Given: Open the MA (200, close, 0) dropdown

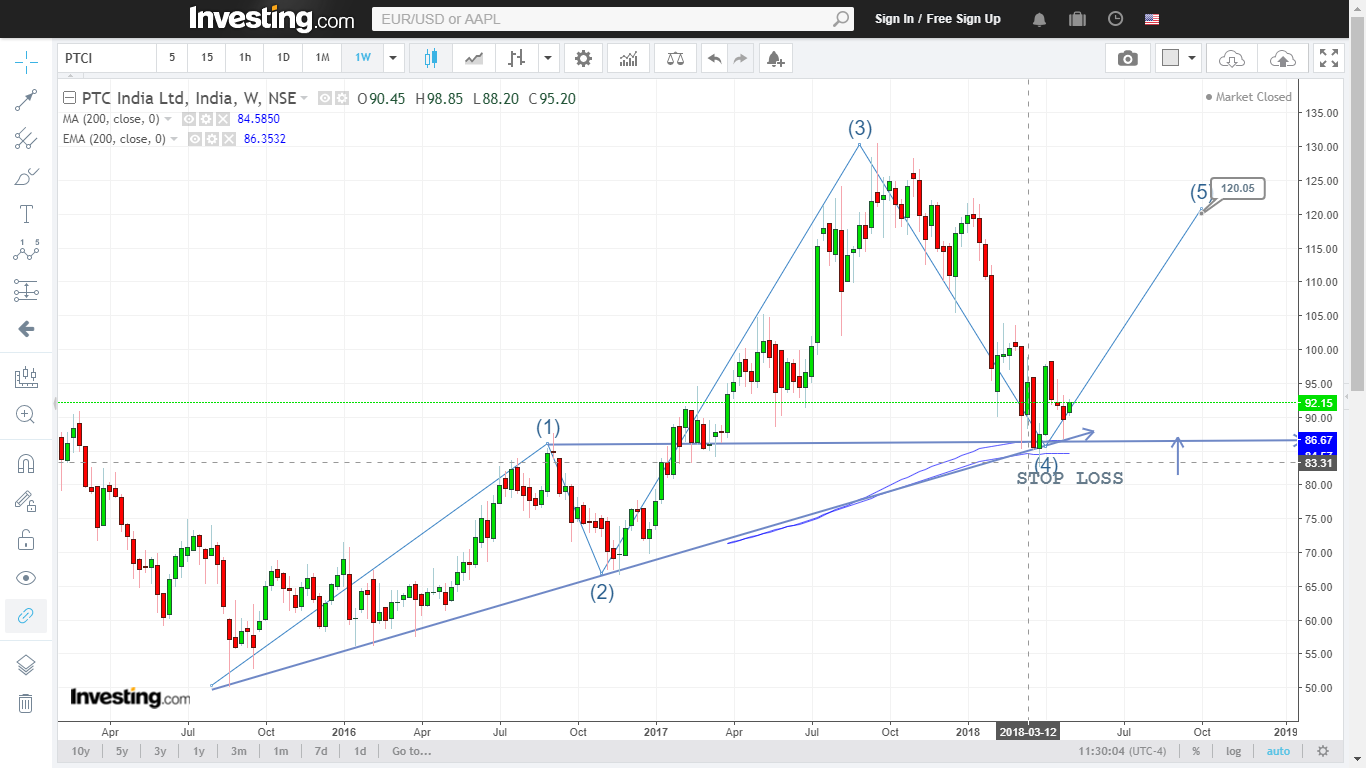Looking at the screenshot, I should (168, 119).
